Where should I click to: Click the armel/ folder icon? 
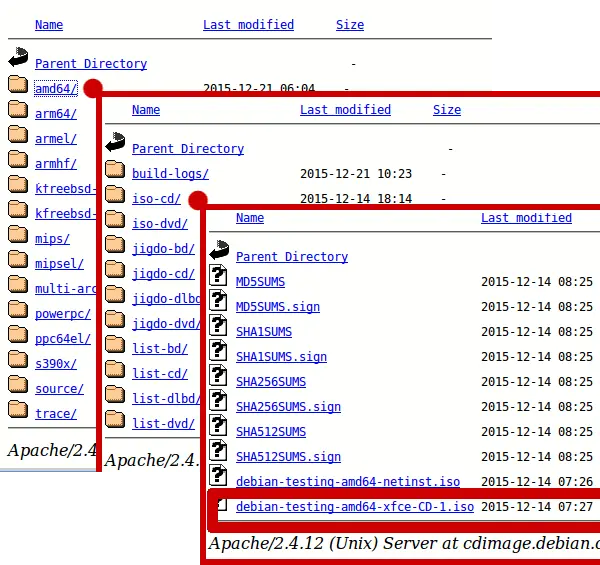18,135
